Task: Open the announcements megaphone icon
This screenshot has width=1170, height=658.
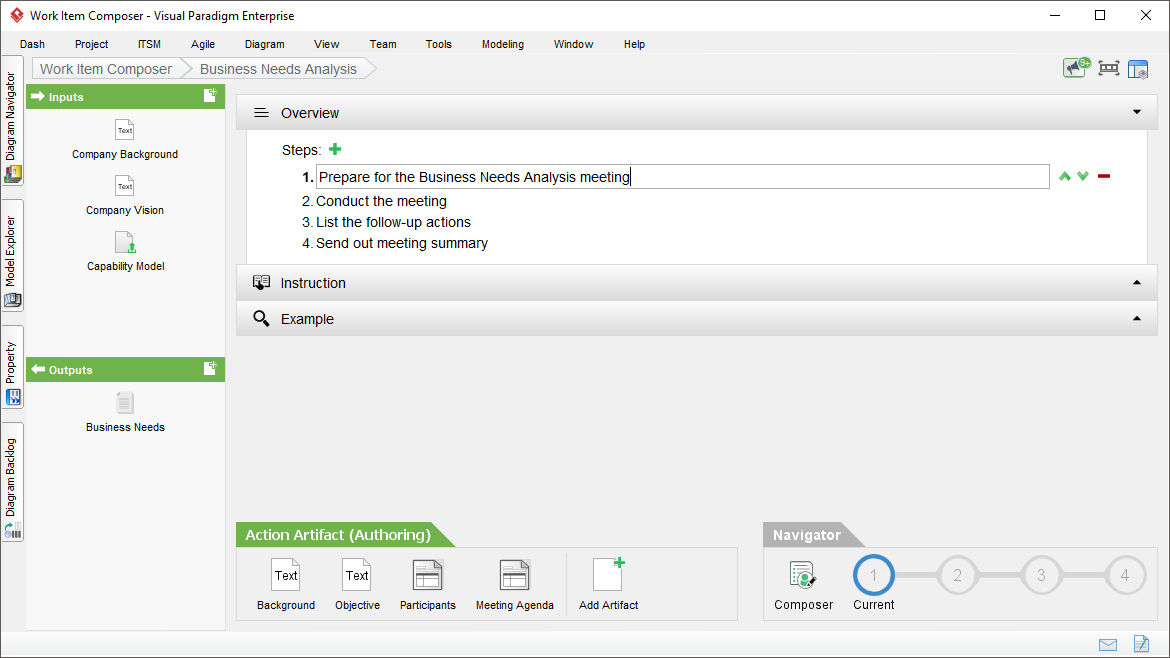Action: [1076, 68]
